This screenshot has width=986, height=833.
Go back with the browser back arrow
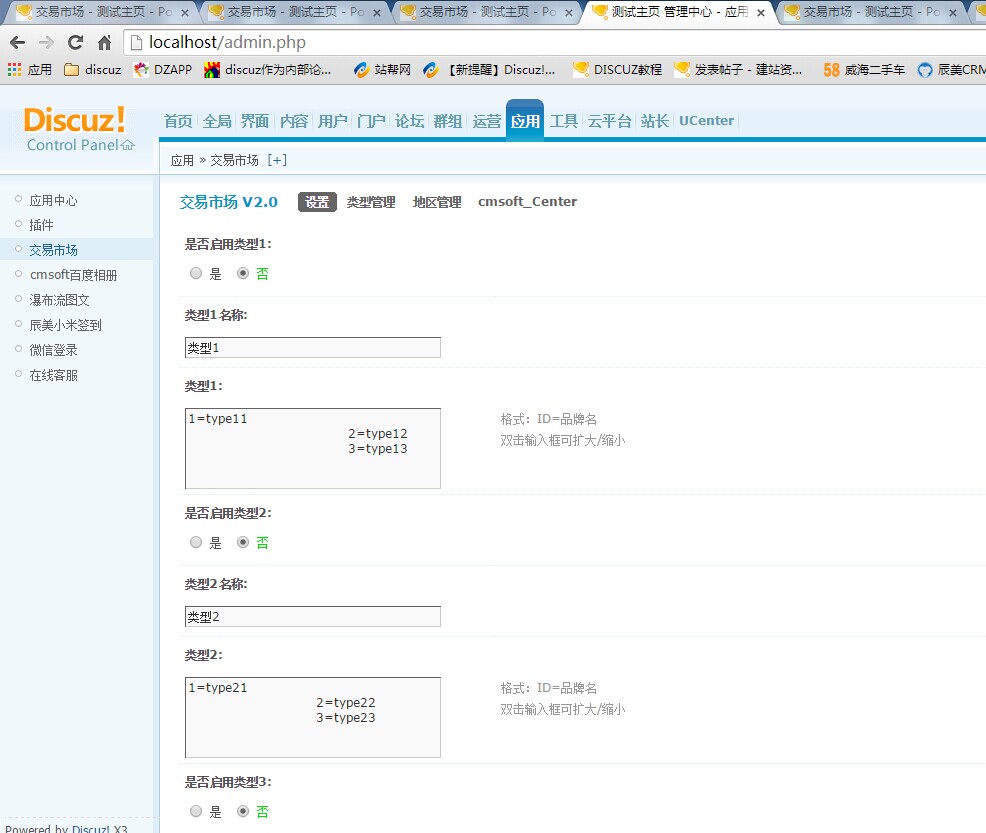tap(18, 42)
